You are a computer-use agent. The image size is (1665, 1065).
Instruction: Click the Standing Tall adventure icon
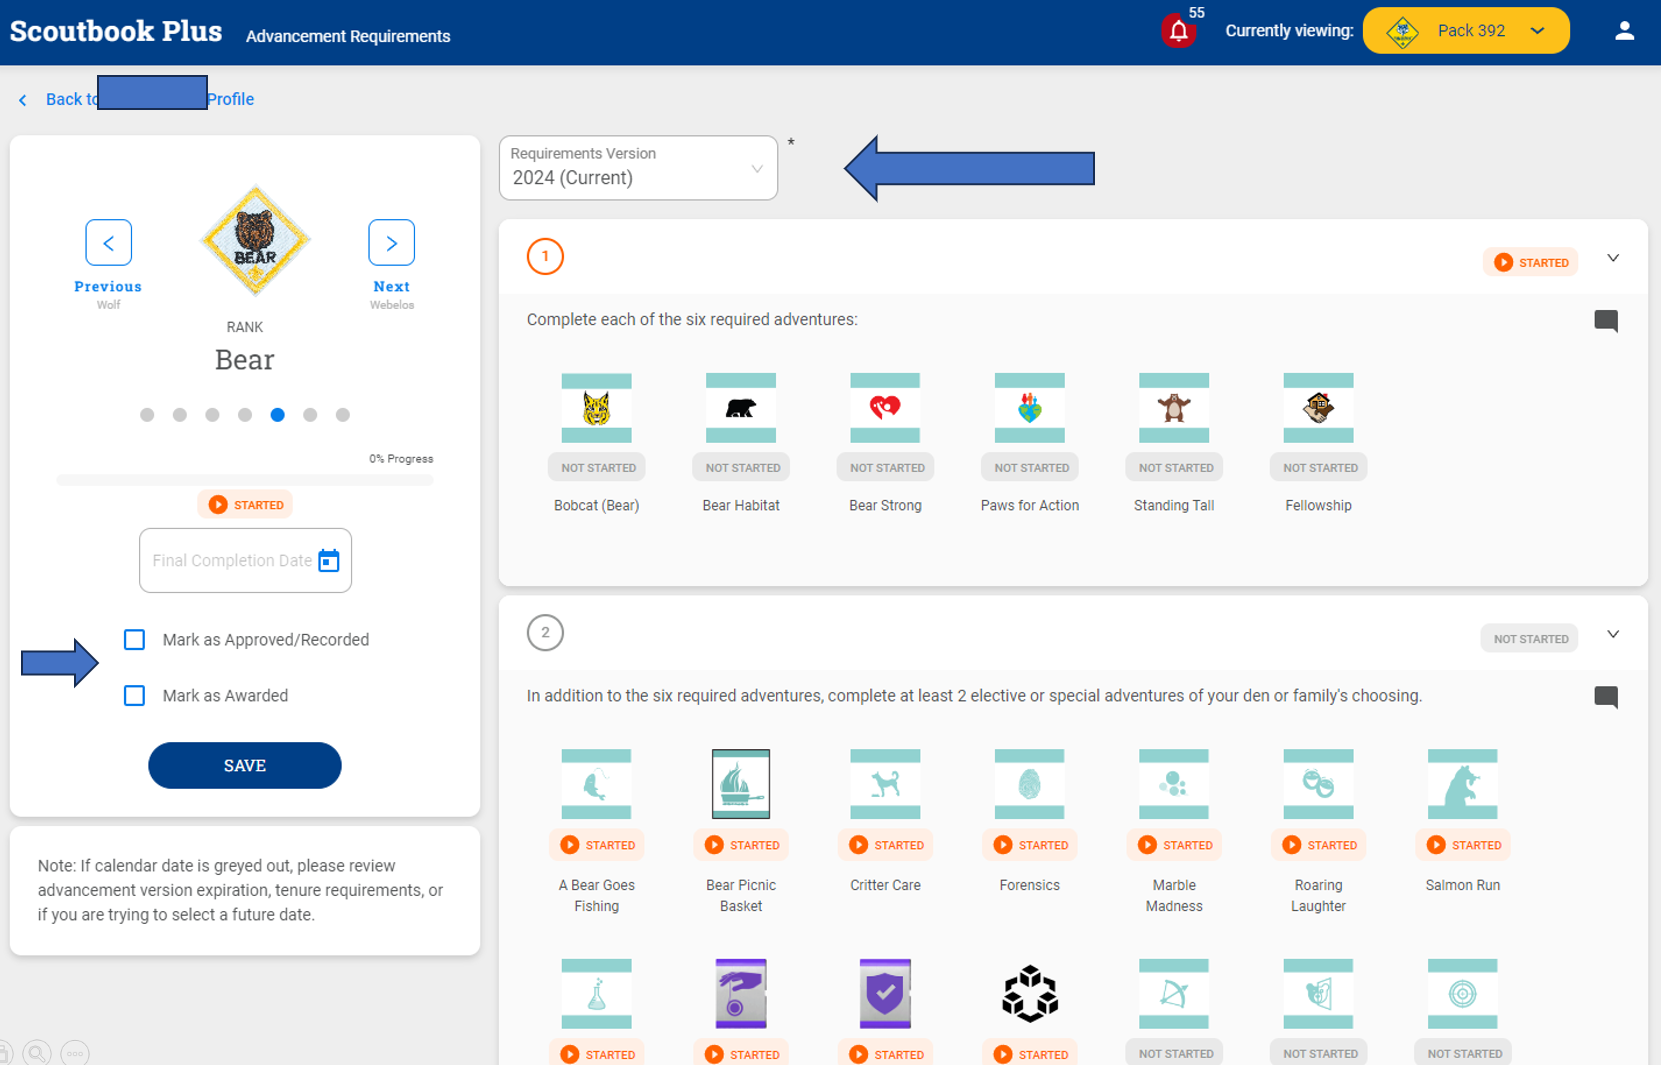(1176, 408)
